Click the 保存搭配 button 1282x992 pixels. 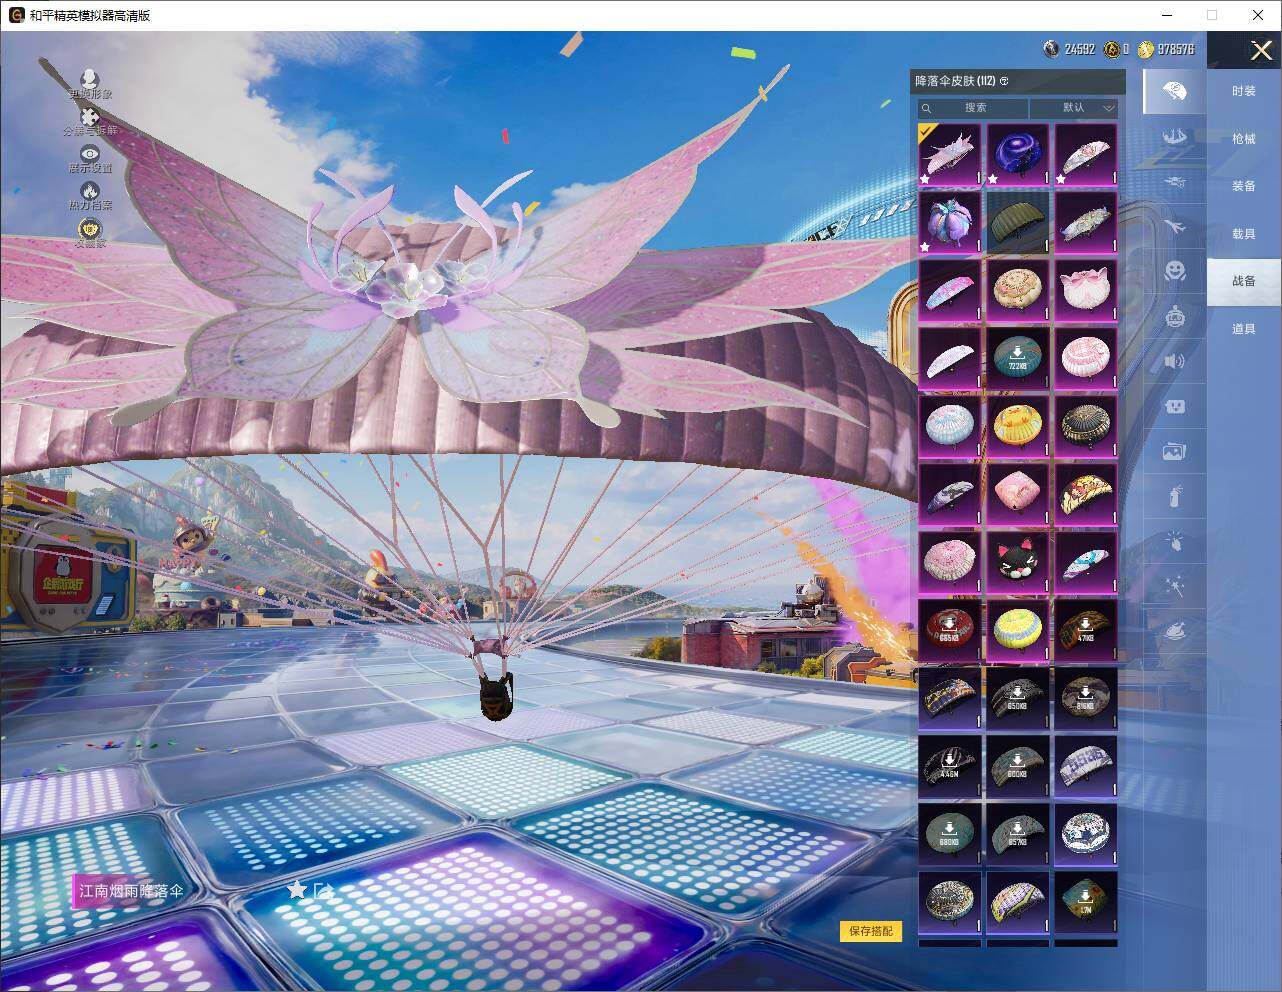click(x=871, y=931)
